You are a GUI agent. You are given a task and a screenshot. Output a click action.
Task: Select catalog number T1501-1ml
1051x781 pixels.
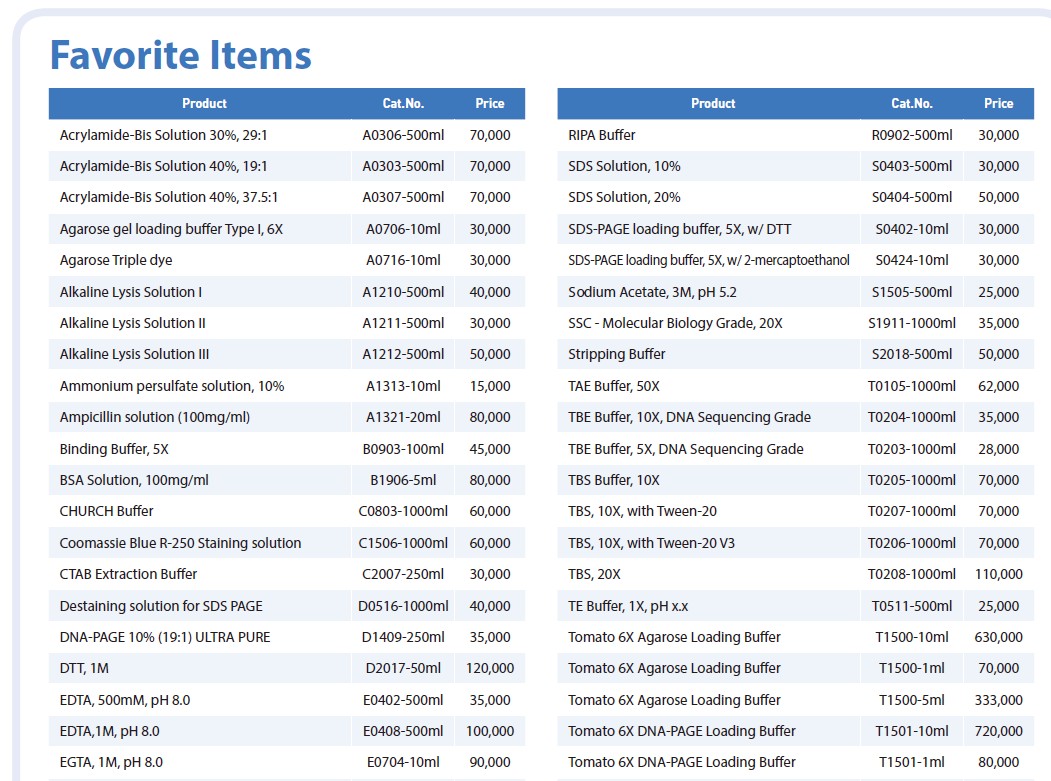(912, 762)
